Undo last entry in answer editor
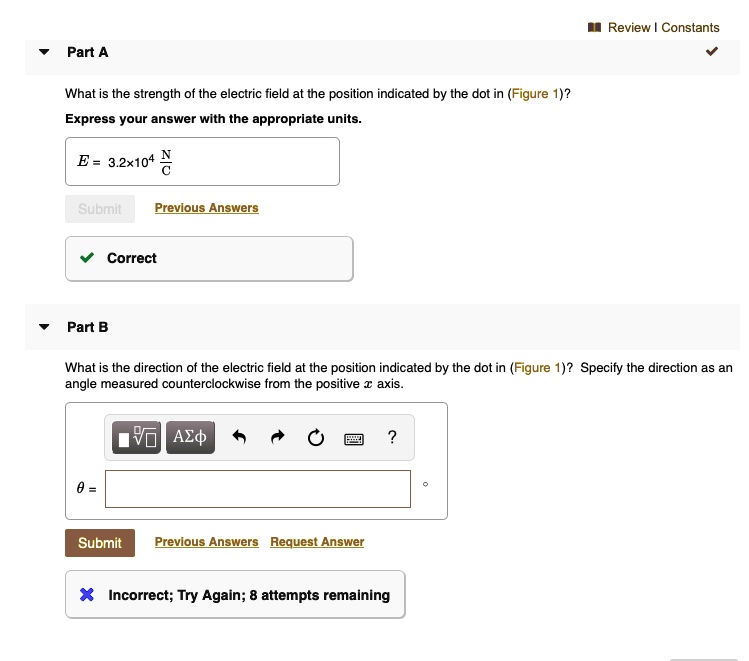749x661 pixels. pos(239,437)
